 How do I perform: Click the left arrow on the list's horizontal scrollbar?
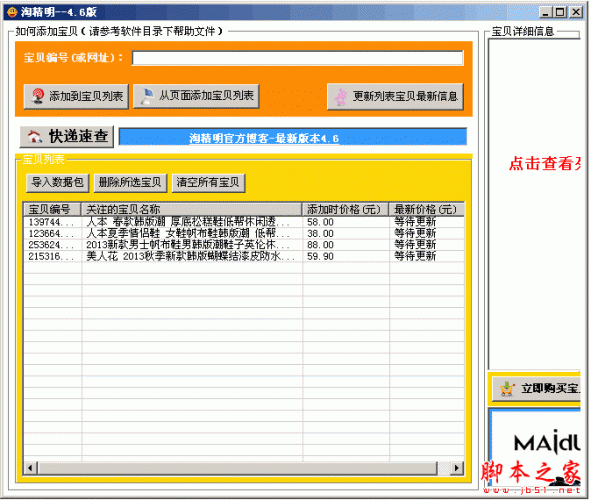pyautogui.click(x=30, y=468)
